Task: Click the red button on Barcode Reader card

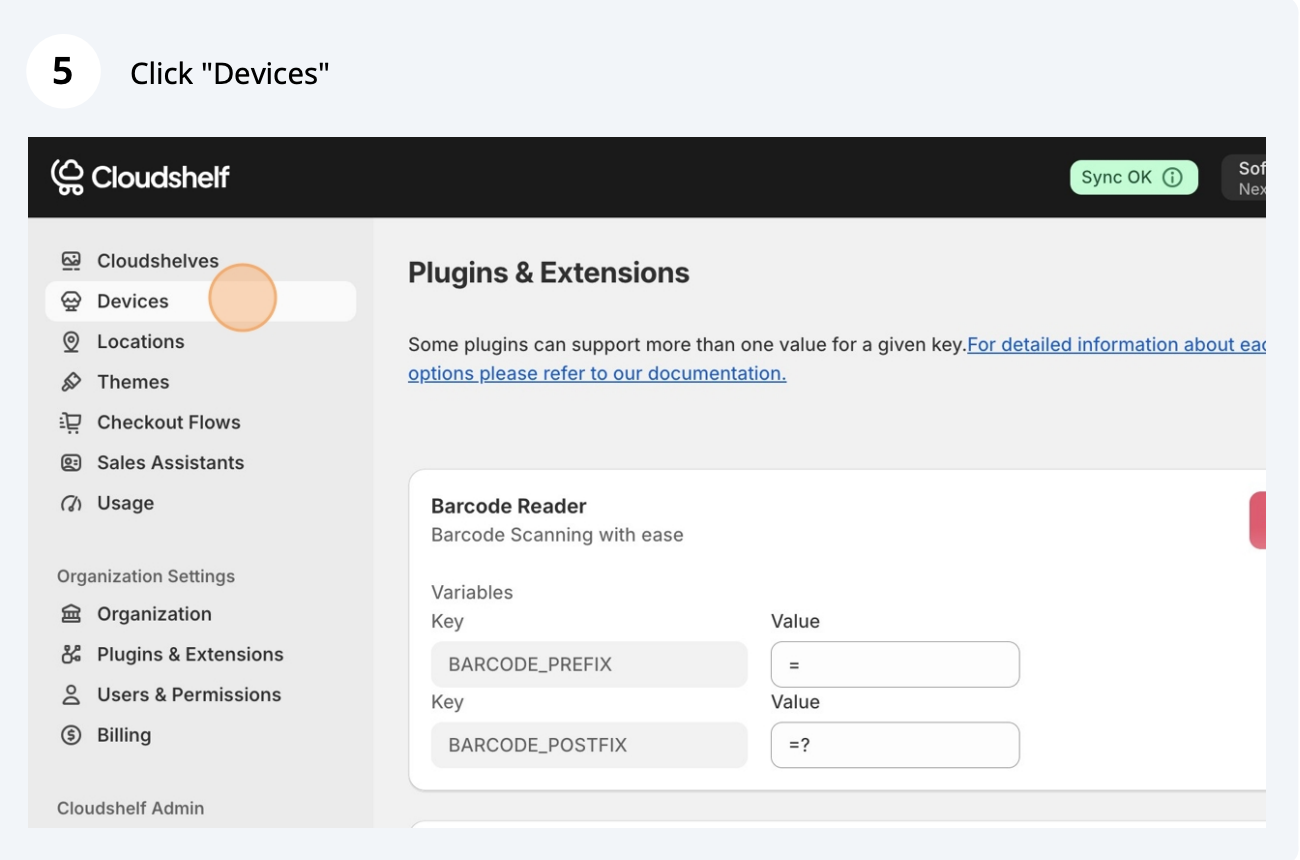Action: 1258,520
